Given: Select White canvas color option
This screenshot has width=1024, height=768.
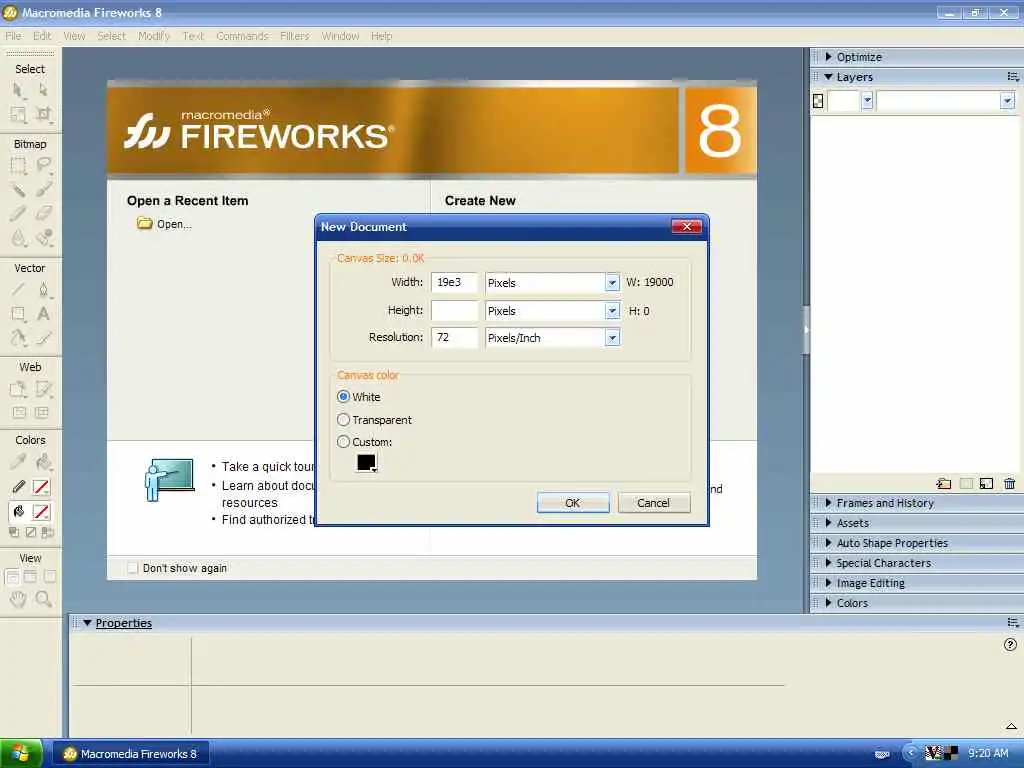Looking at the screenshot, I should coord(358,396).
